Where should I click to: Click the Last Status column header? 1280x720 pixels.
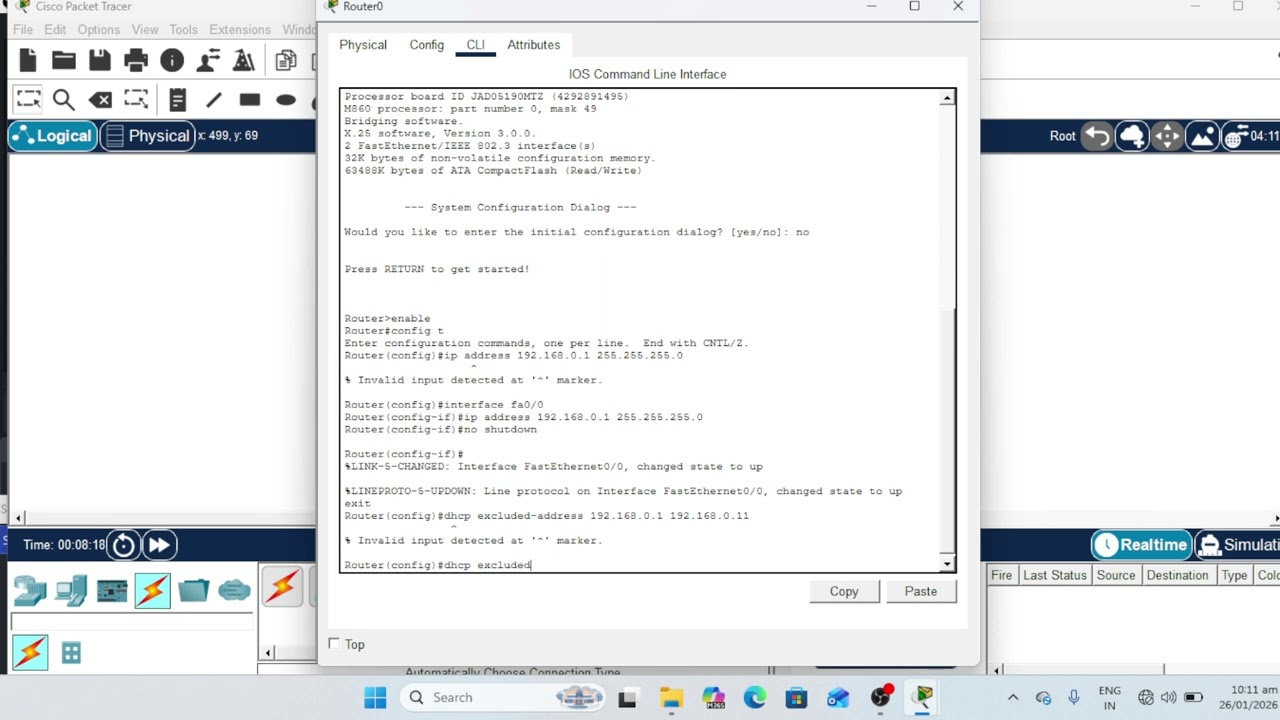coord(1054,575)
